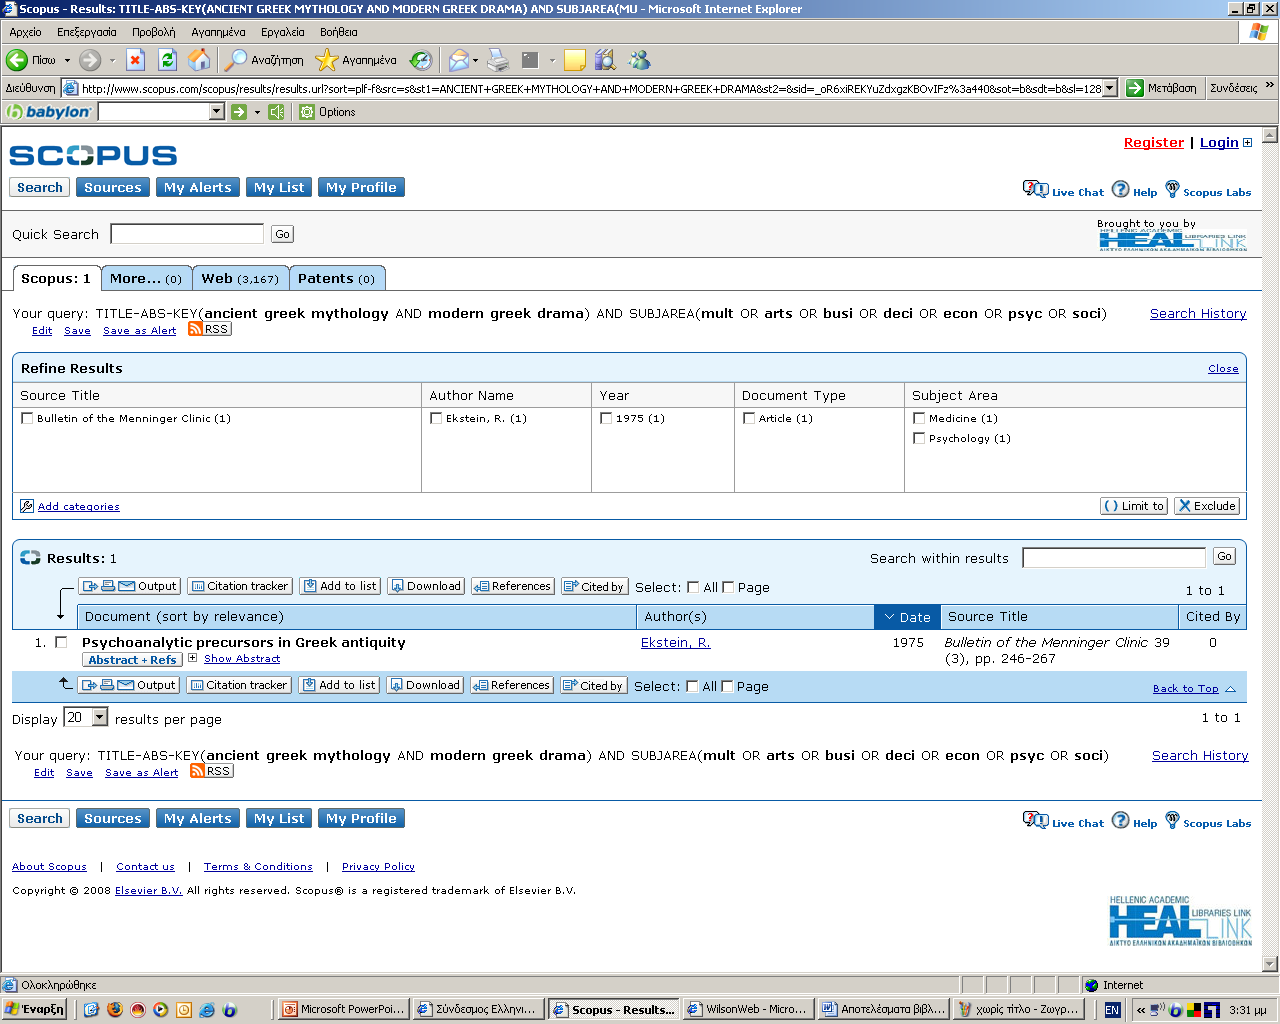Open the Babylon search box dropdown
Screen dimensions: 1280x1024
coord(217,112)
